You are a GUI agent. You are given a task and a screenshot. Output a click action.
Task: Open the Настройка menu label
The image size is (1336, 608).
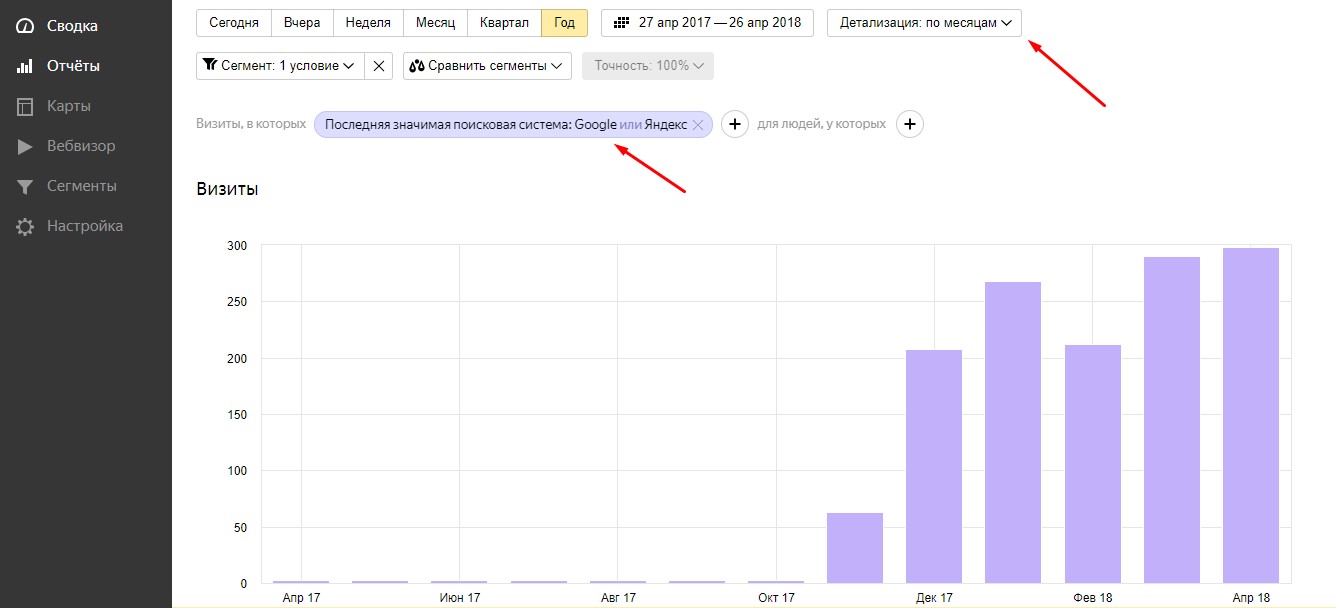85,226
